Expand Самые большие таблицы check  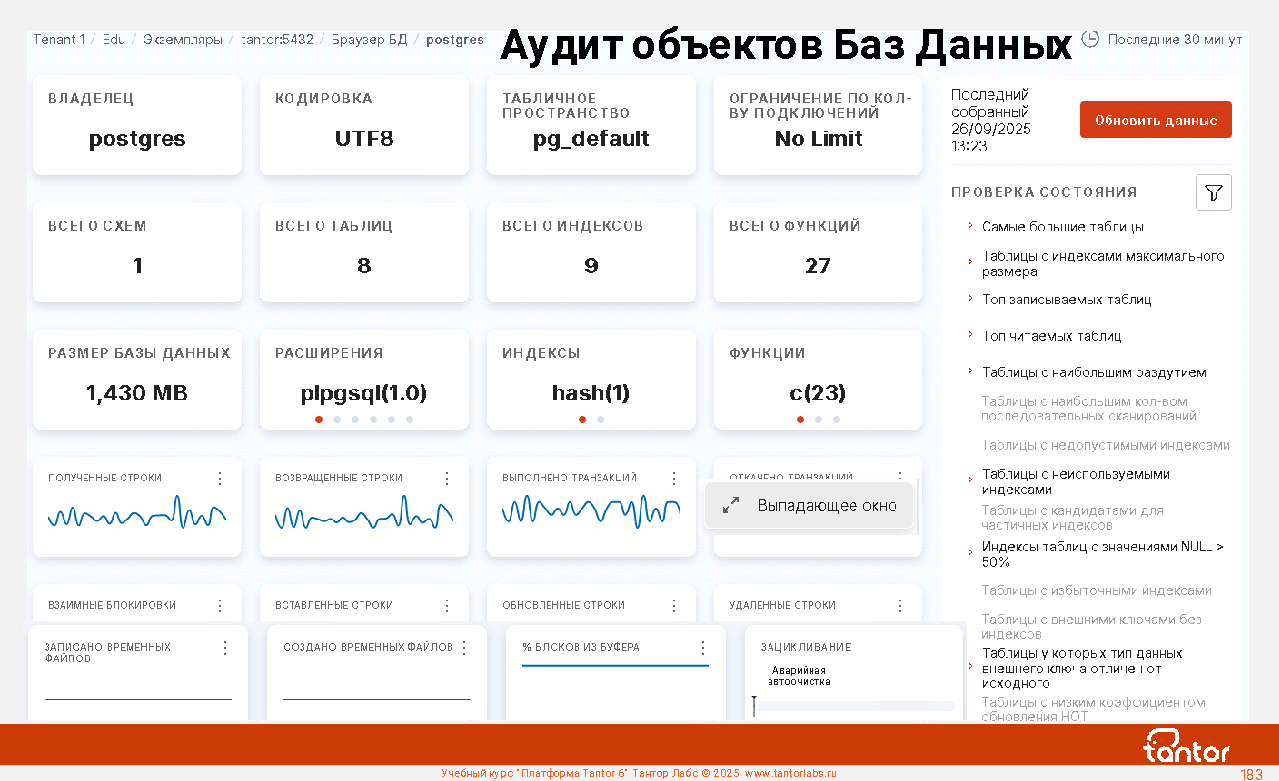pyautogui.click(x=1062, y=227)
